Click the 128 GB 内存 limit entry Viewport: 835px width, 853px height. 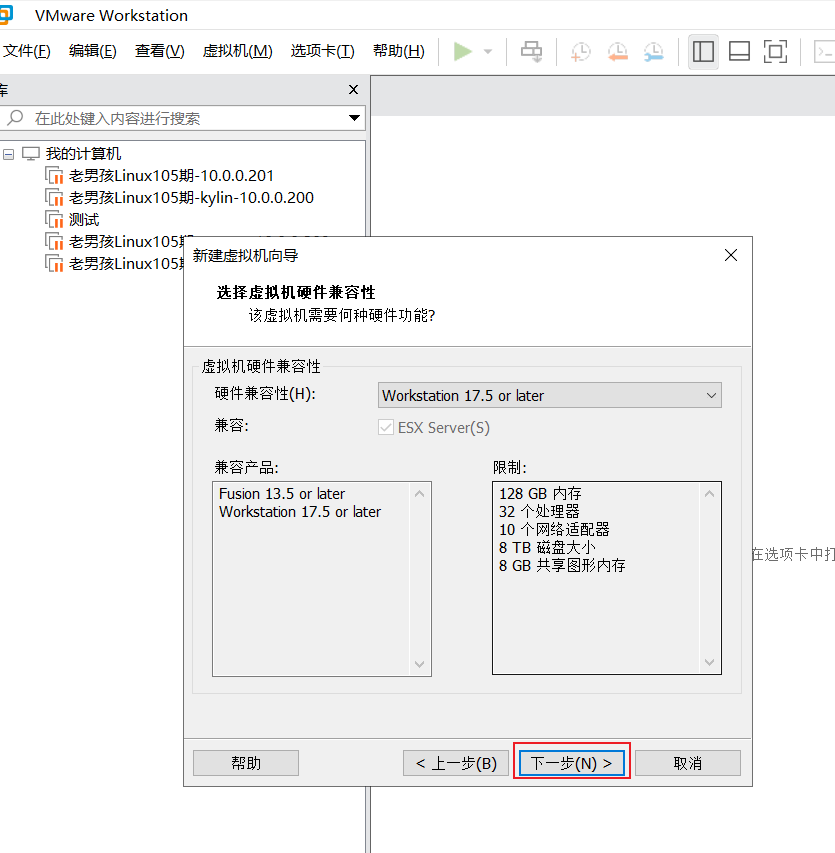tap(540, 494)
